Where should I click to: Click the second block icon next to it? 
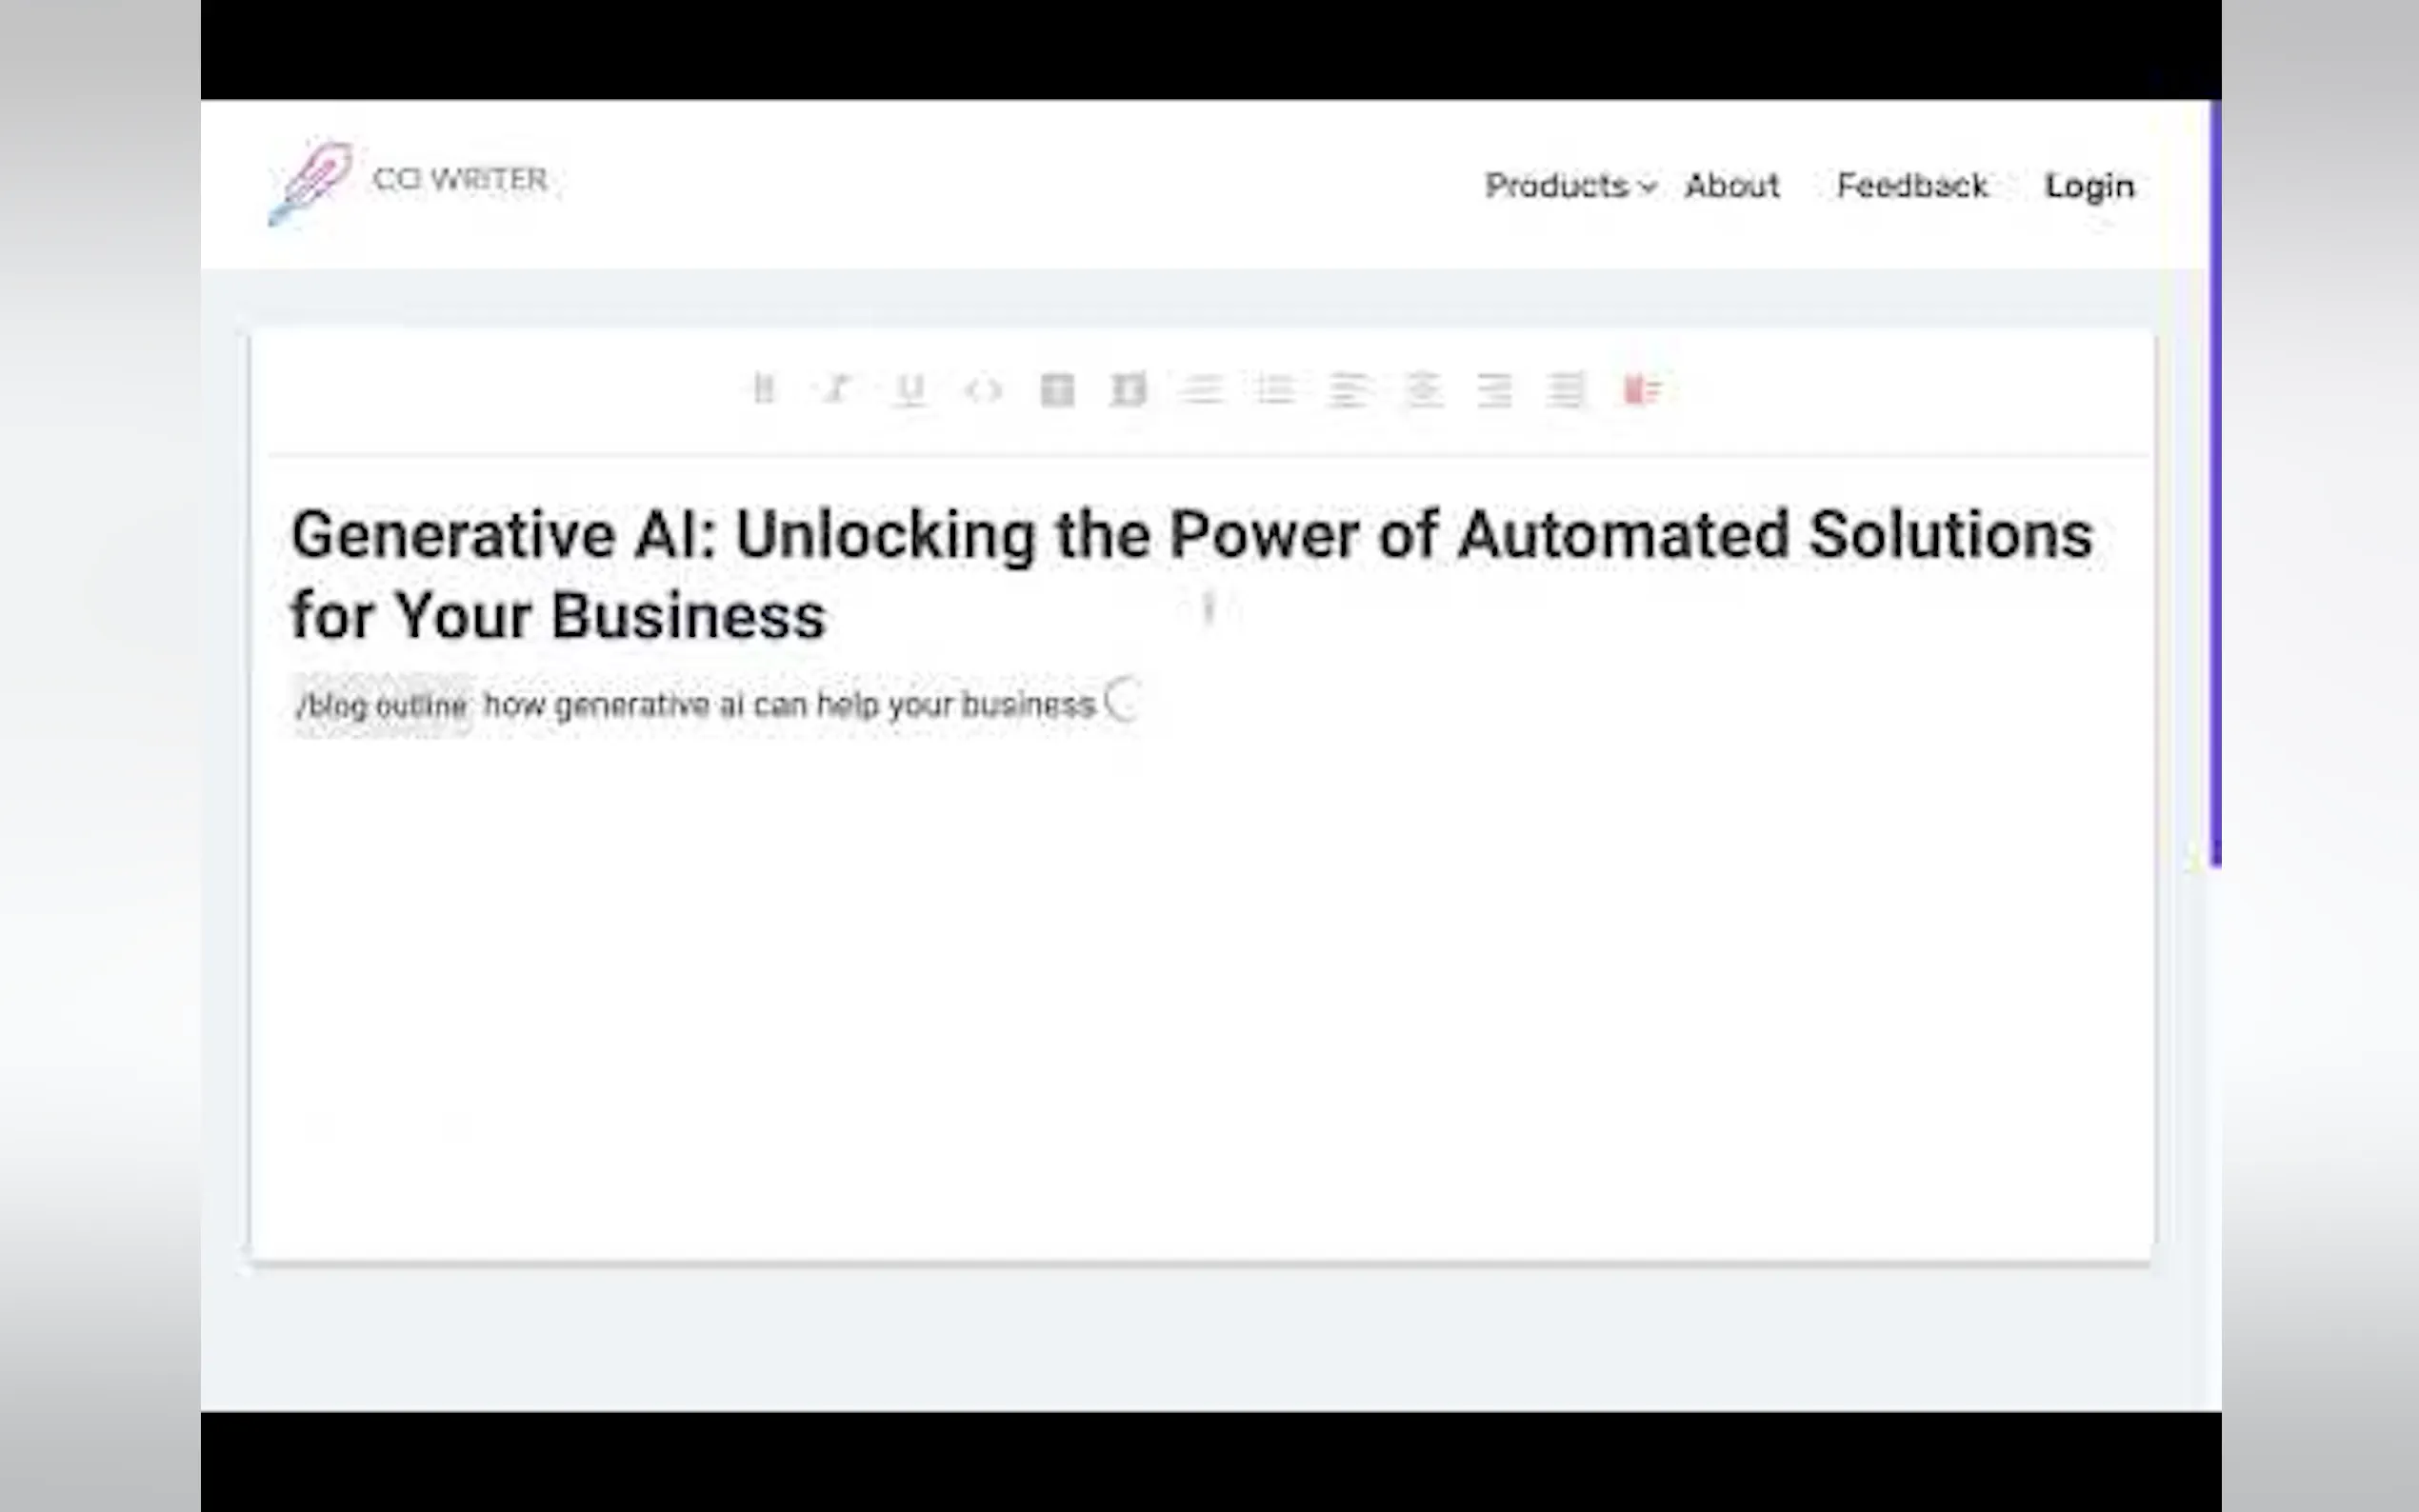pos(1129,389)
